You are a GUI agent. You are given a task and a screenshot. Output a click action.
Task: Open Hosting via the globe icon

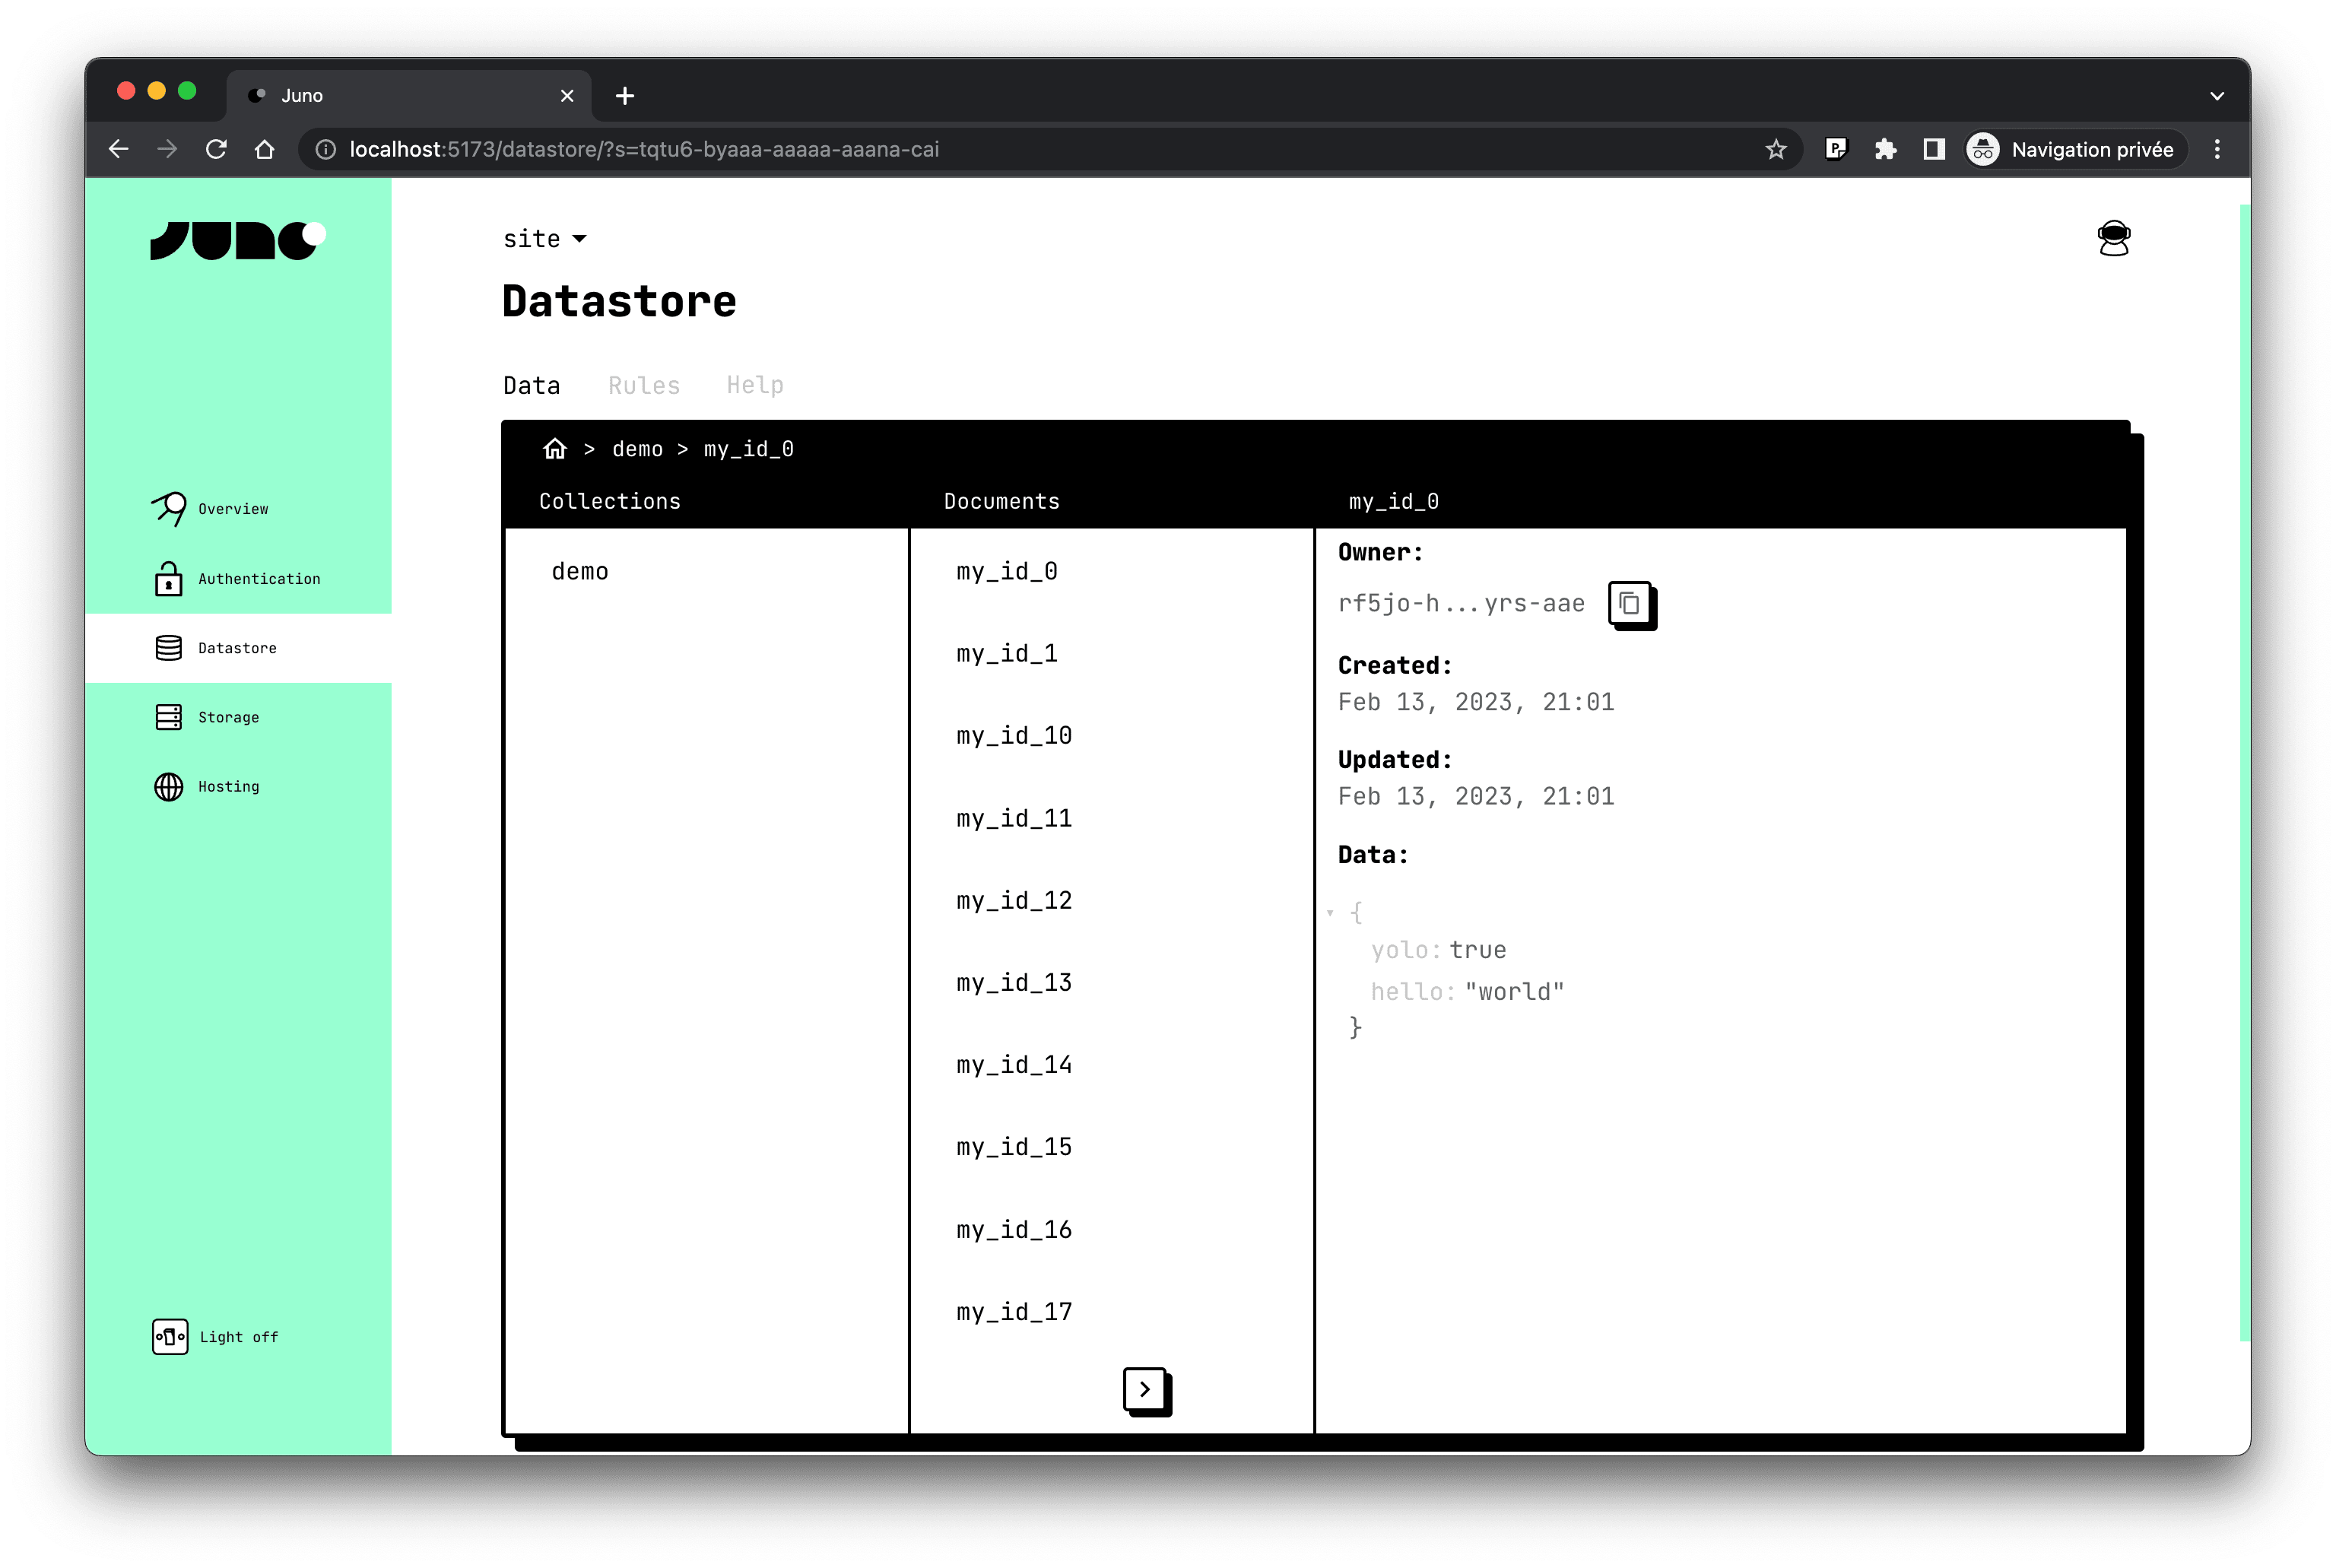pyautogui.click(x=168, y=786)
